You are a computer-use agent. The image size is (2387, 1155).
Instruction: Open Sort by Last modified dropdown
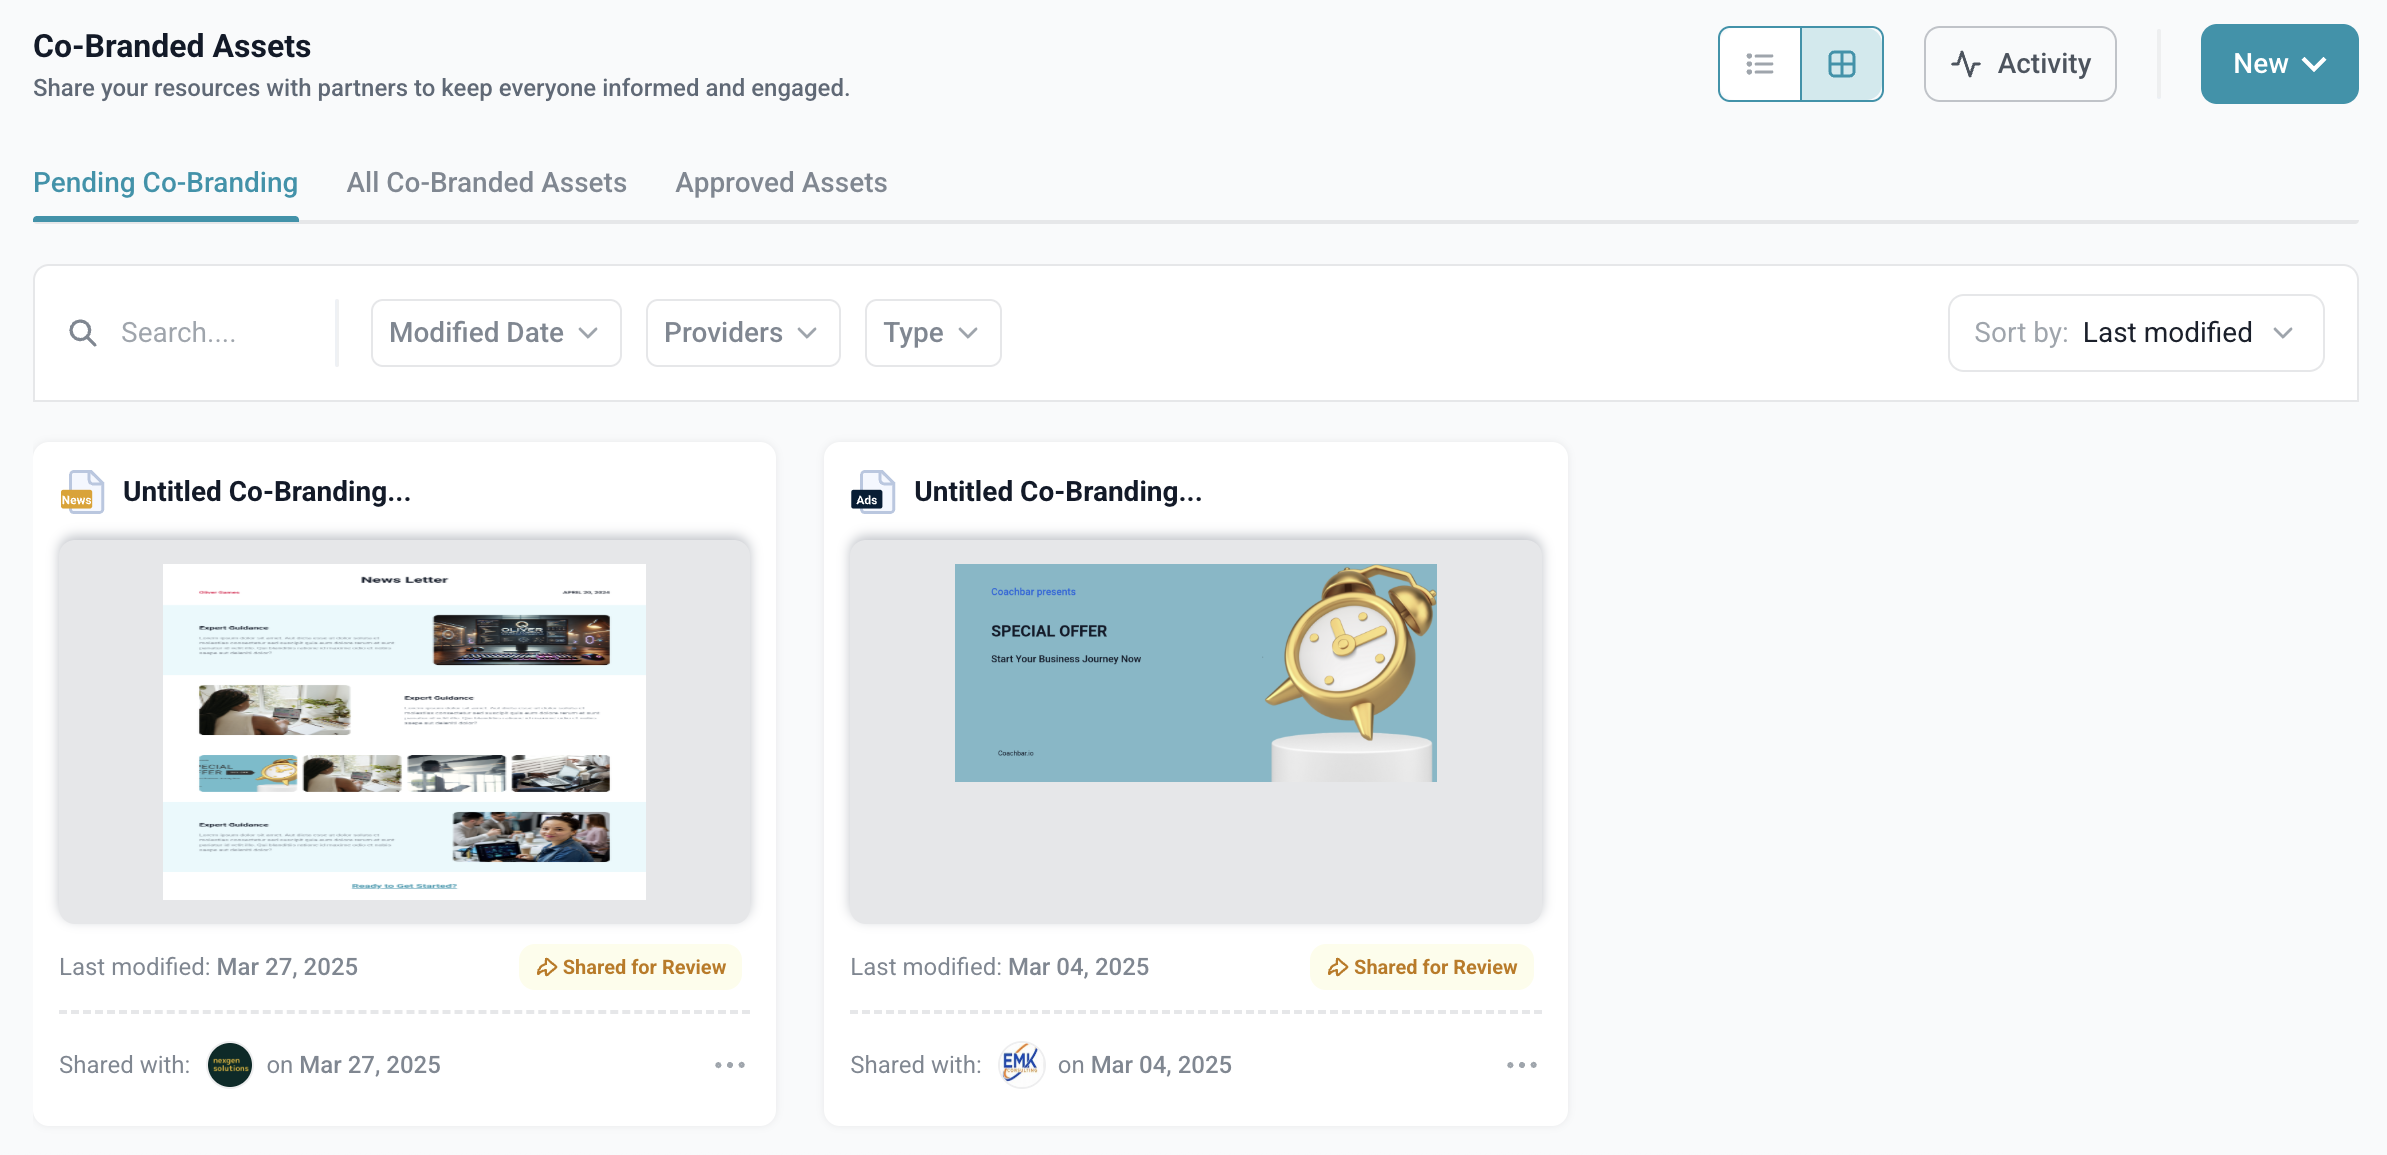(x=2135, y=333)
